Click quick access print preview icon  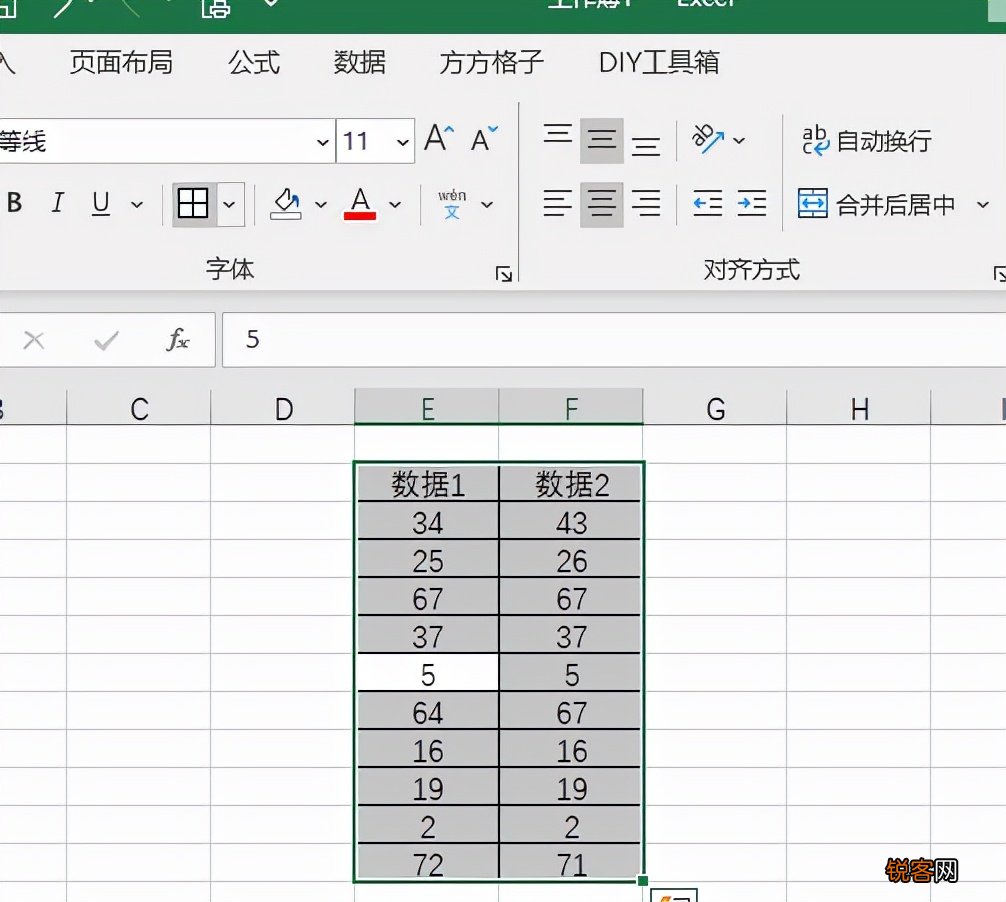click(216, 8)
